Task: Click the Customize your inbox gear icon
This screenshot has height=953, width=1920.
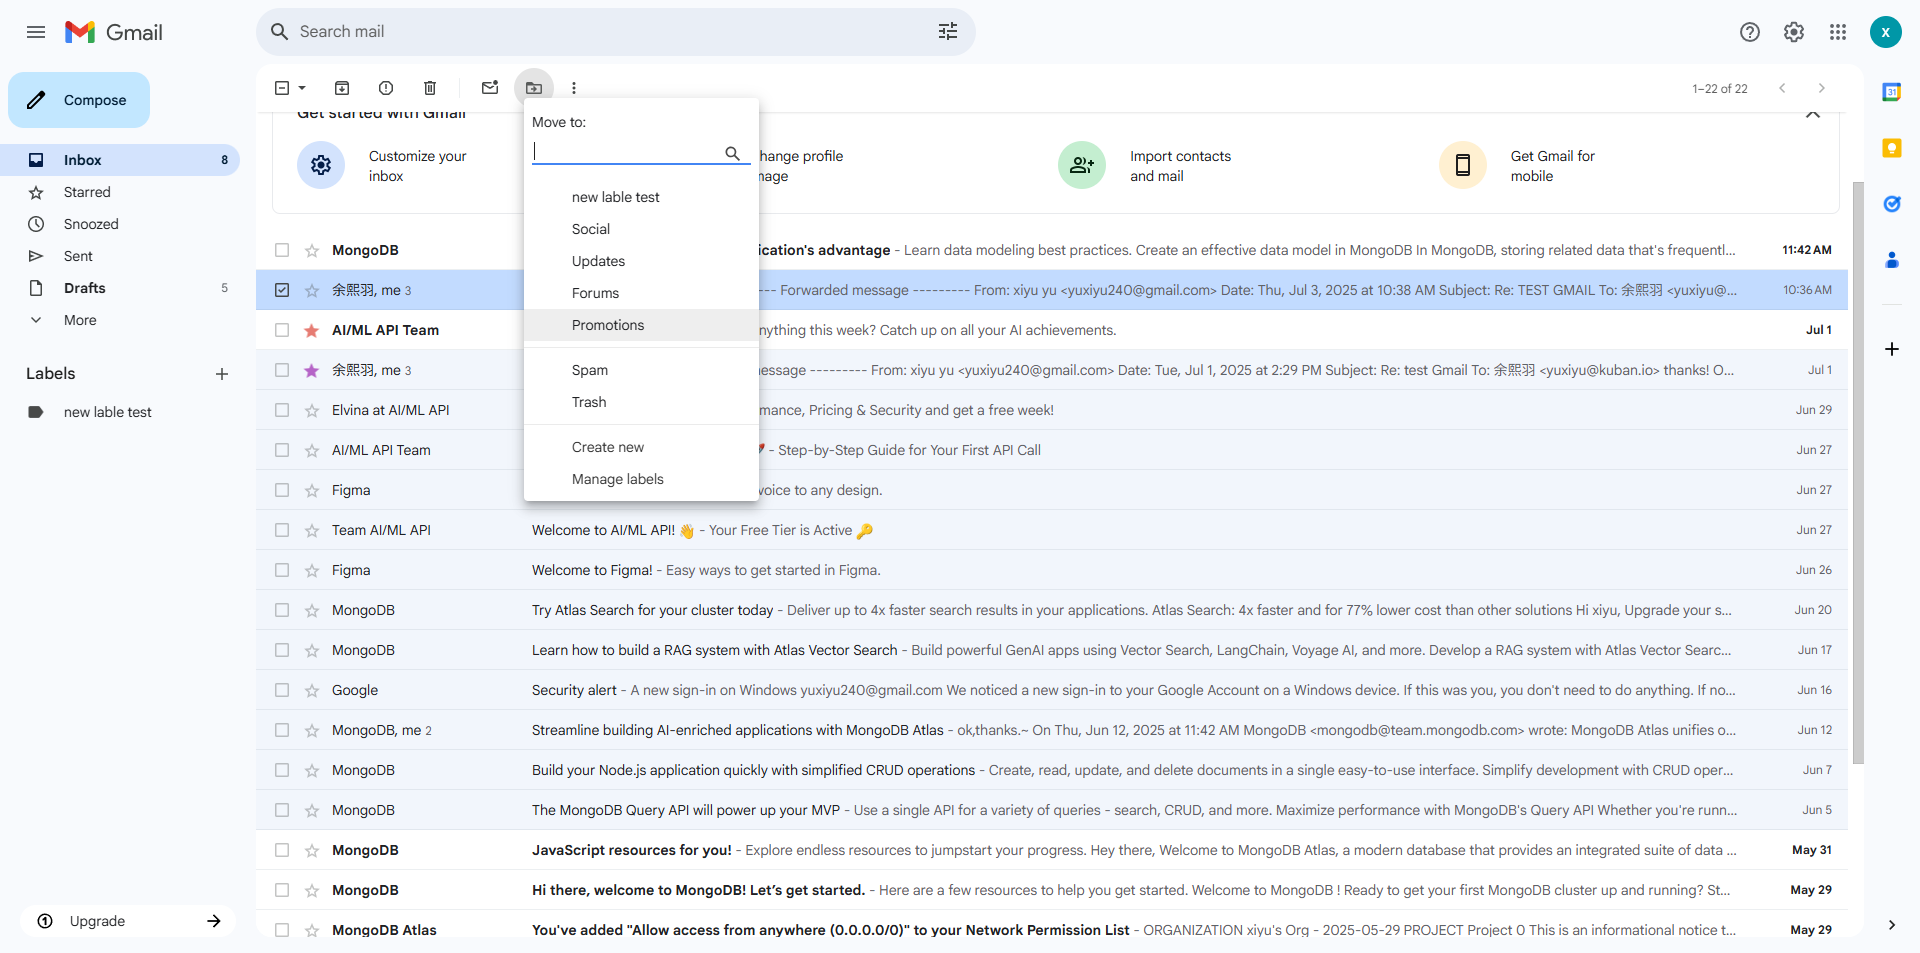Action: coord(321,165)
